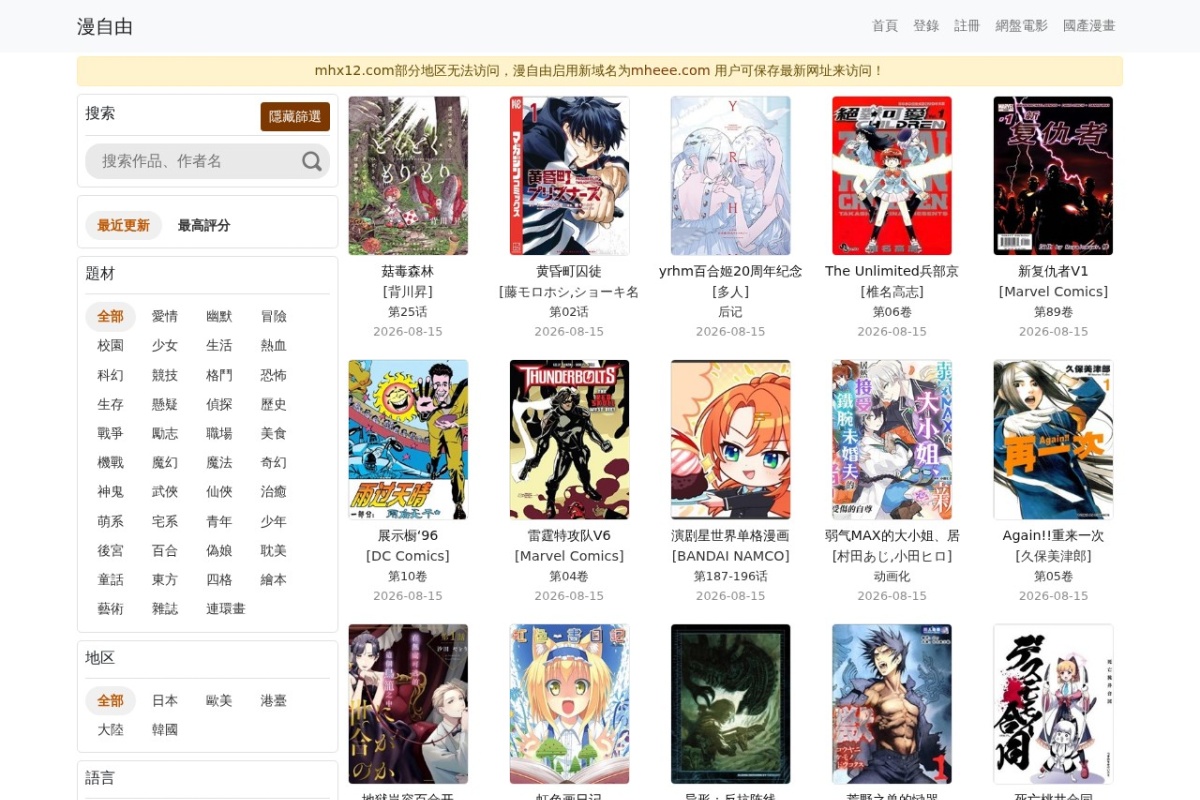Select the 連環畫 genre filter

pos(226,609)
